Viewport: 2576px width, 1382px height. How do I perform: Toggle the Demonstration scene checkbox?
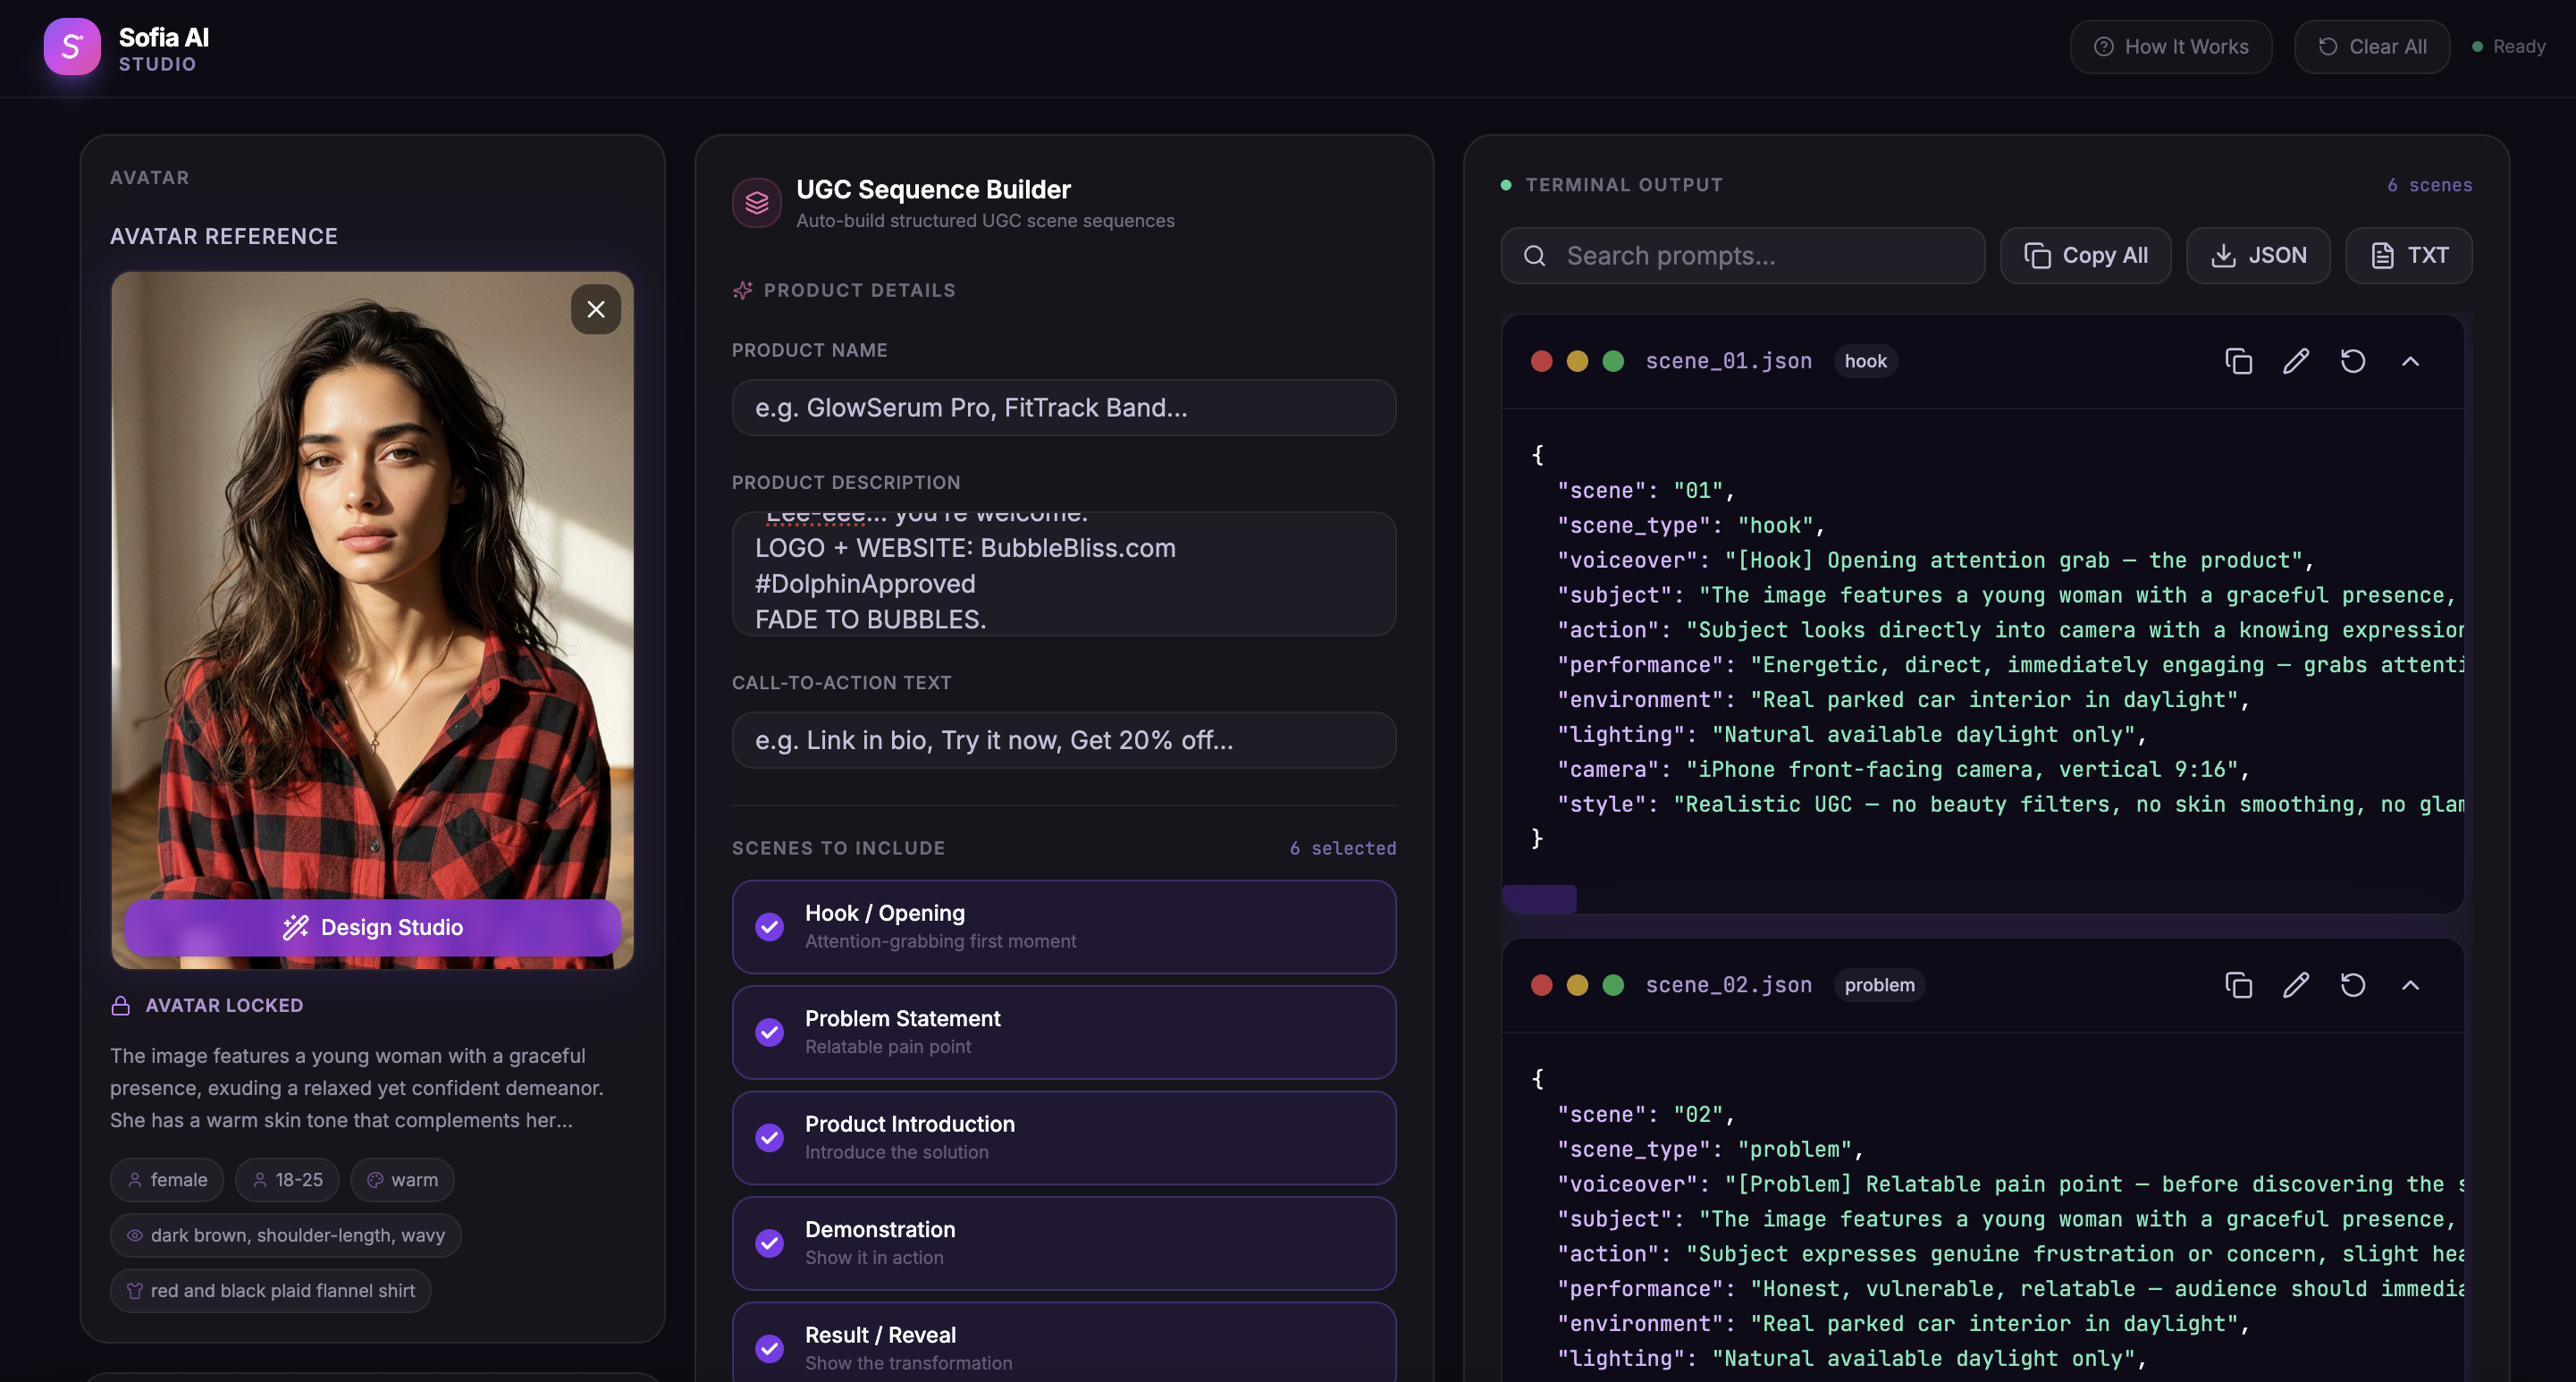click(769, 1243)
